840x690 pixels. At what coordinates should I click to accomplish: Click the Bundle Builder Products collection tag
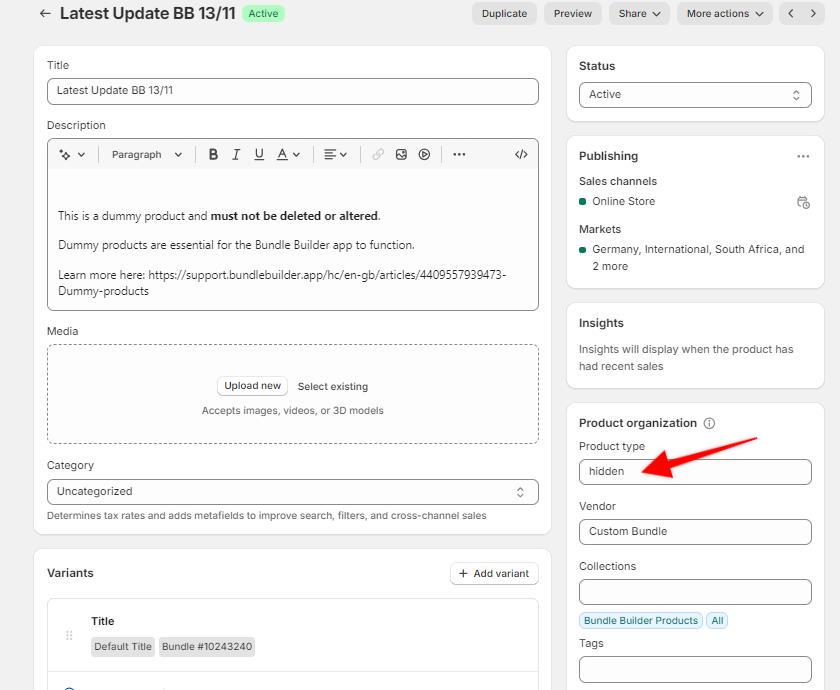(x=641, y=620)
